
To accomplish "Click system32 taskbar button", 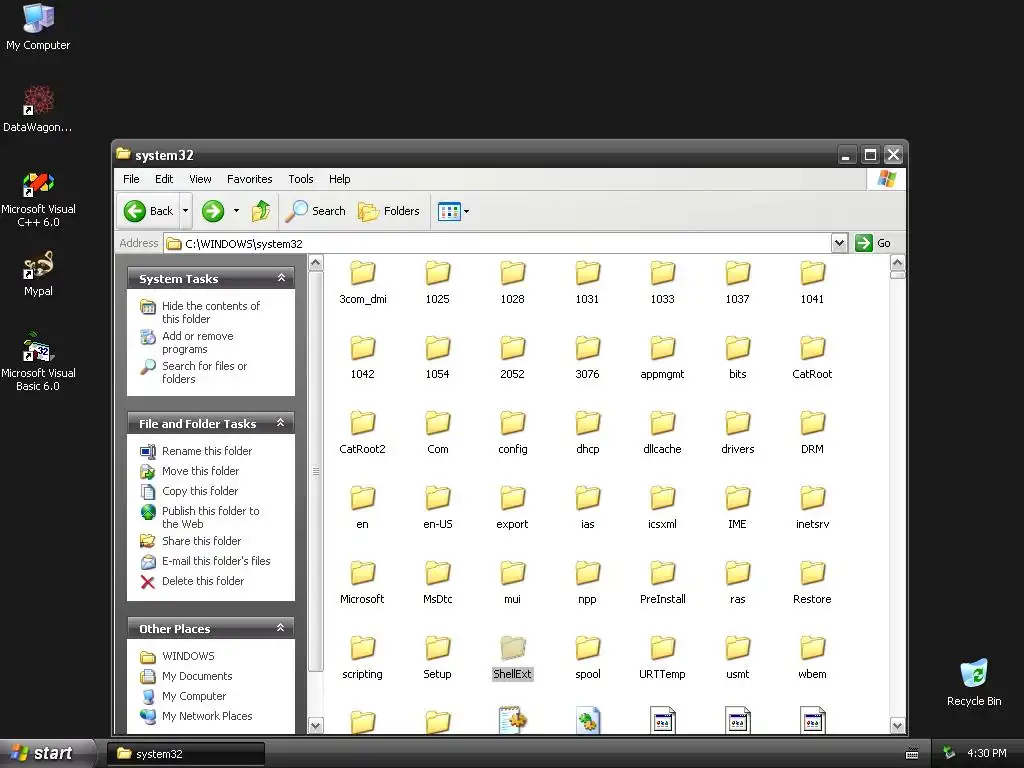I will coord(185,754).
